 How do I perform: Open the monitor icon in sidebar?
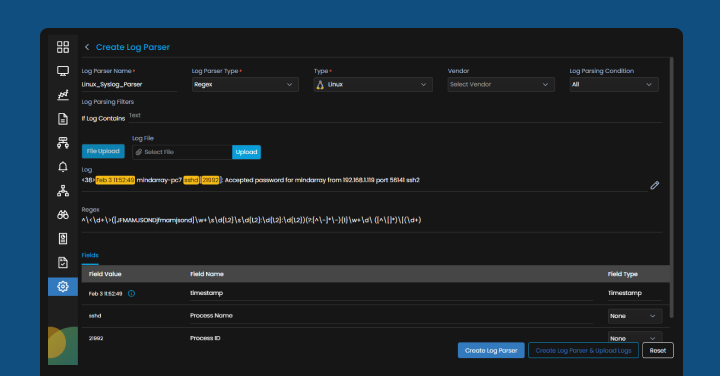(63, 71)
